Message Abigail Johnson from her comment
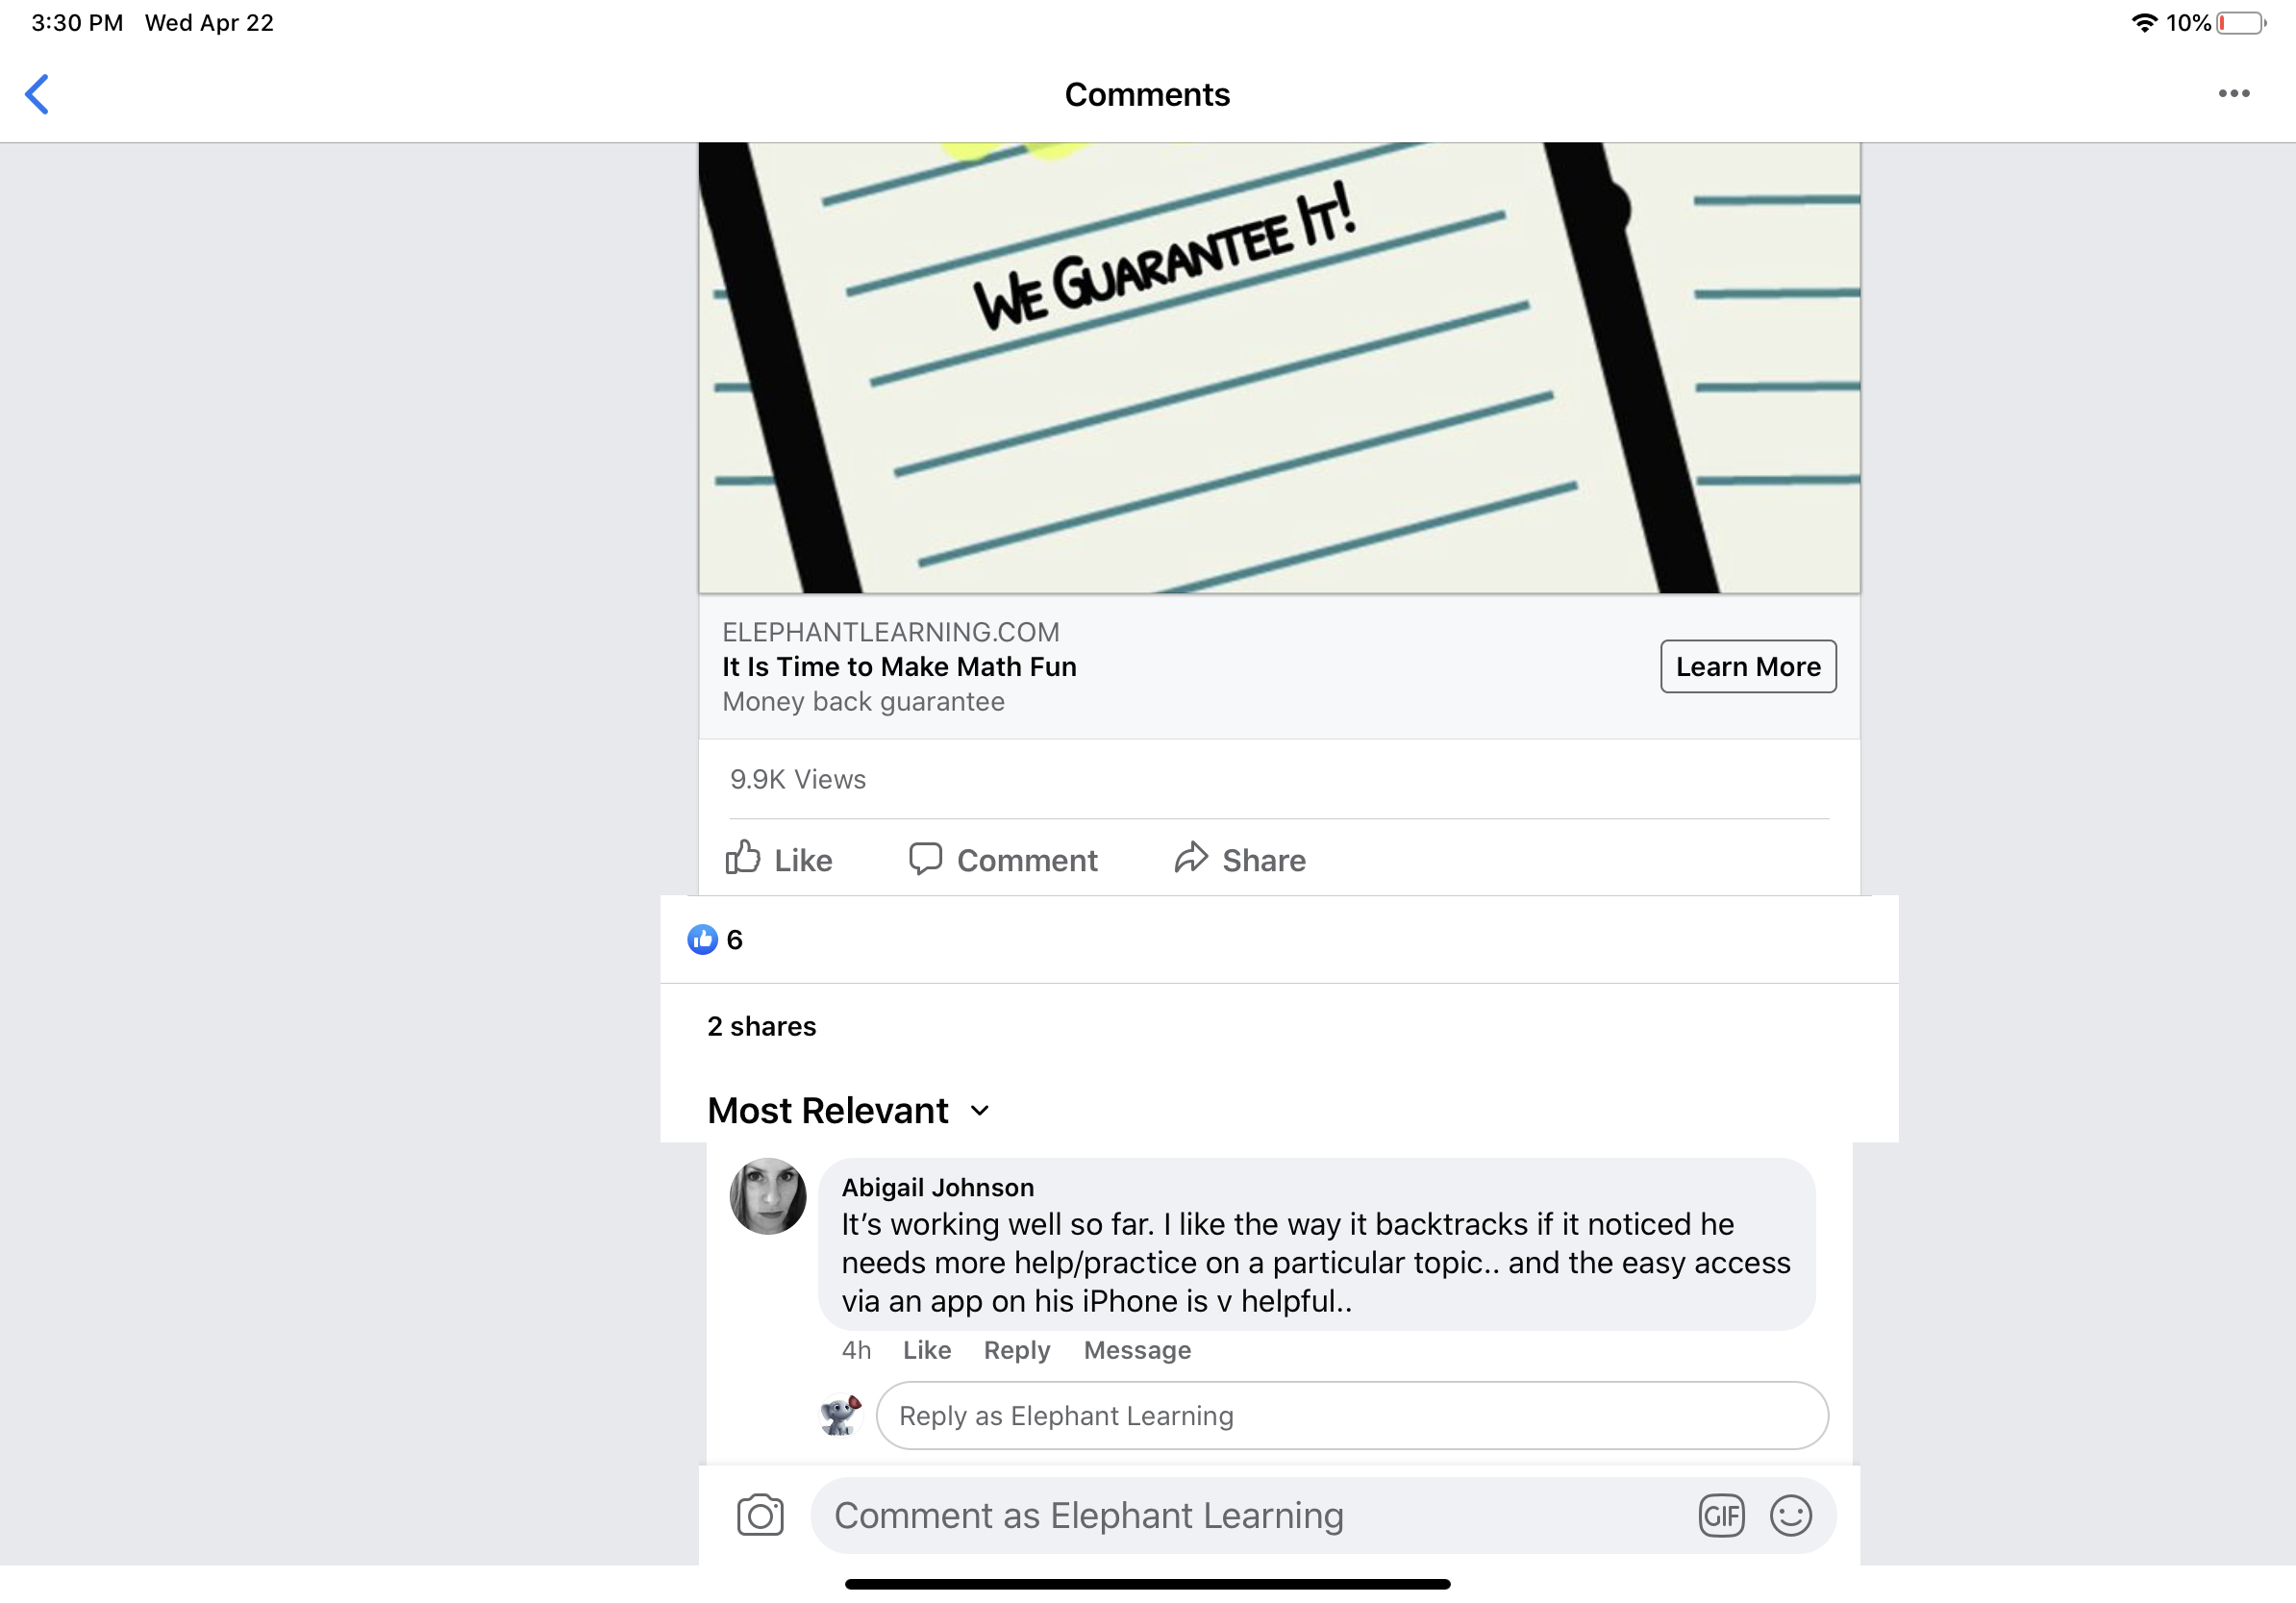Image resolution: width=2296 pixels, height=1604 pixels. point(1137,1350)
